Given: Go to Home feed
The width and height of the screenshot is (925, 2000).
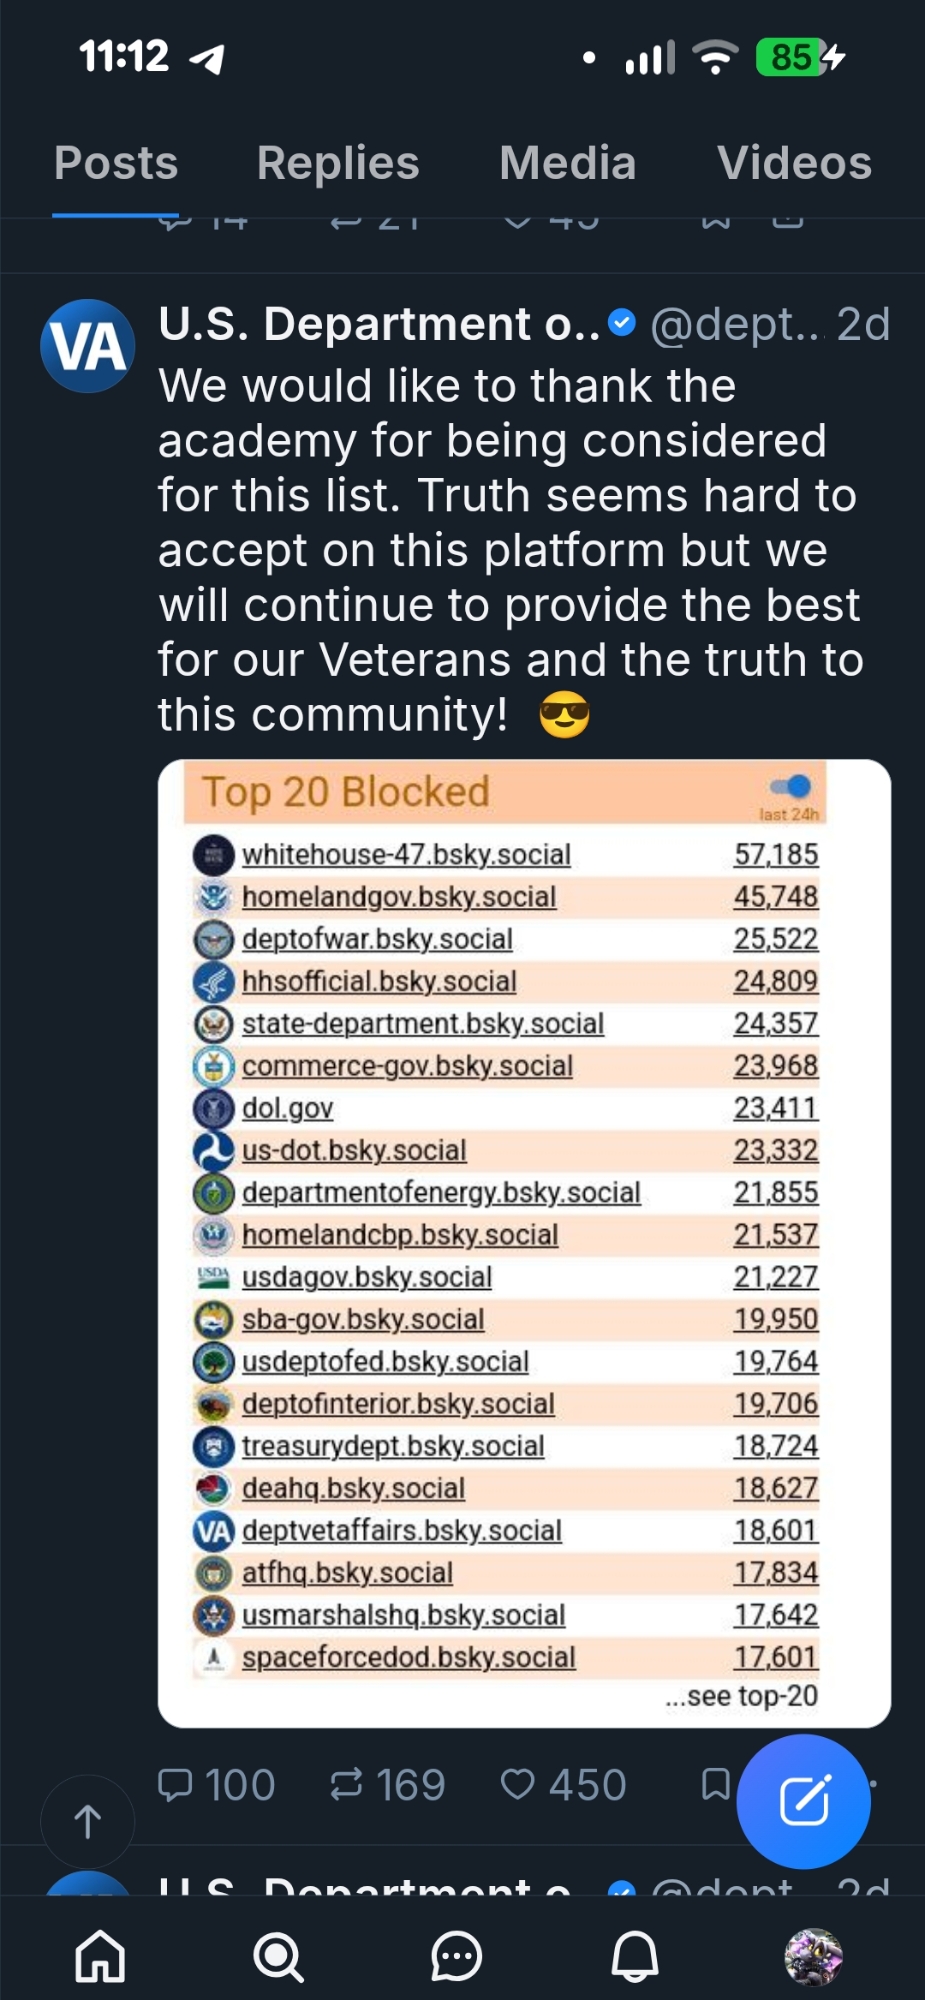Looking at the screenshot, I should (101, 1956).
